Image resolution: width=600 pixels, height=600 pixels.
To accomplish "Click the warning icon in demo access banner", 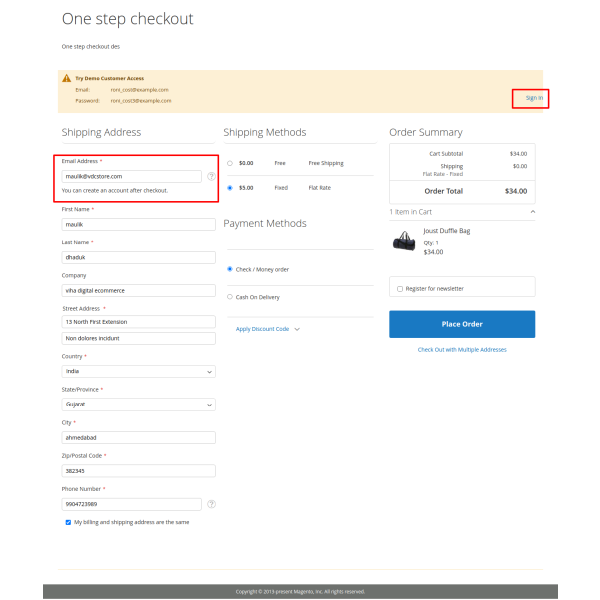I will point(66,77).
